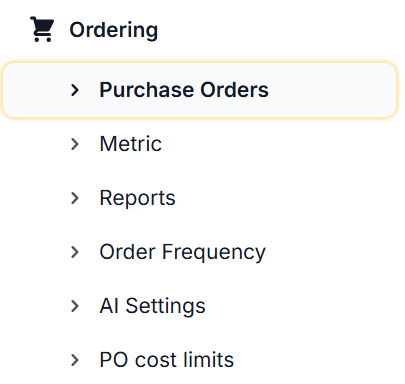Open the Order Frequency item
Image resolution: width=405 pixels, height=384 pixels.
[x=183, y=252]
